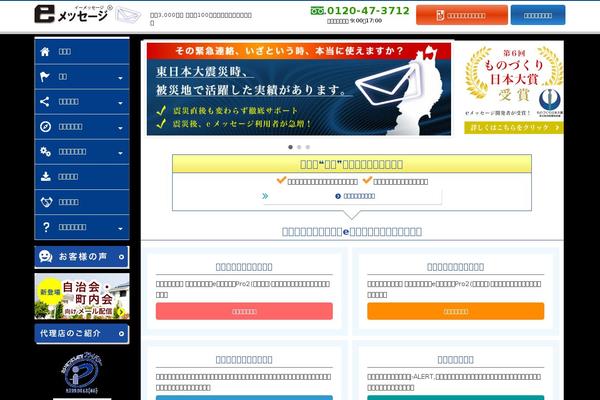
Task: Expand the question mark menu item dropdown arrow
Action: point(120,229)
